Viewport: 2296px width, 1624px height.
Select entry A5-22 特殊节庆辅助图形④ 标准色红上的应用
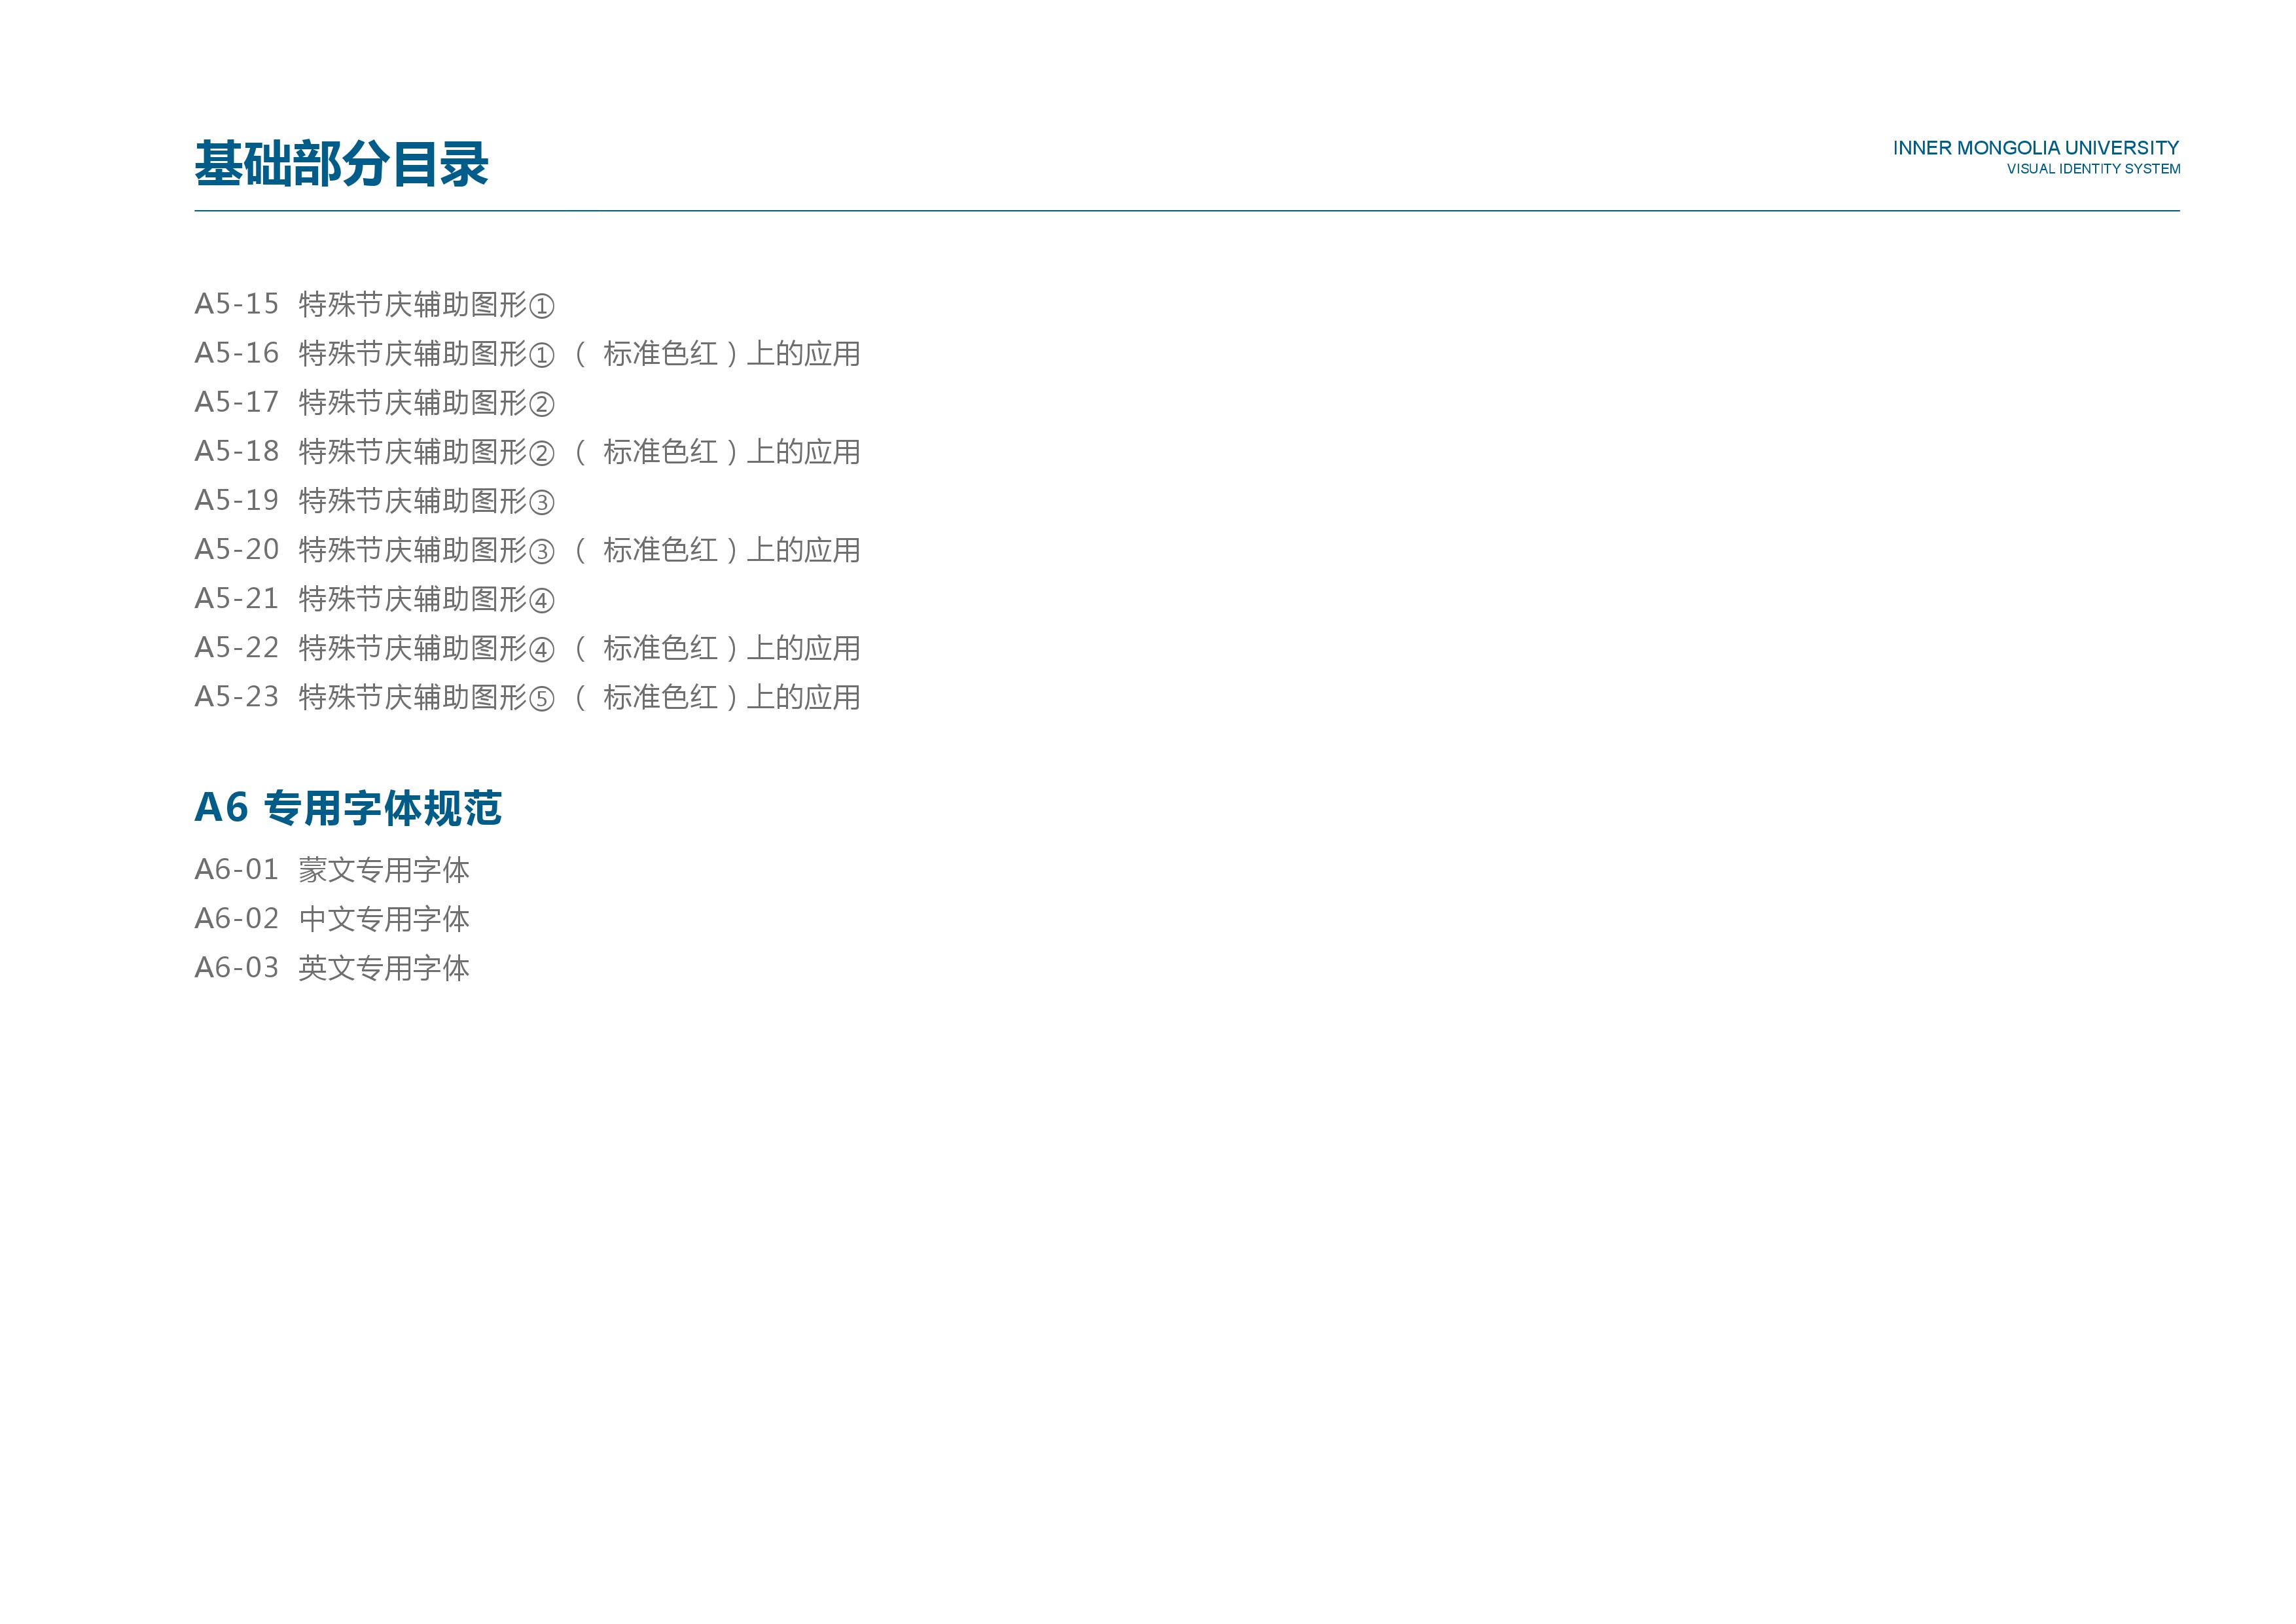tap(527, 647)
